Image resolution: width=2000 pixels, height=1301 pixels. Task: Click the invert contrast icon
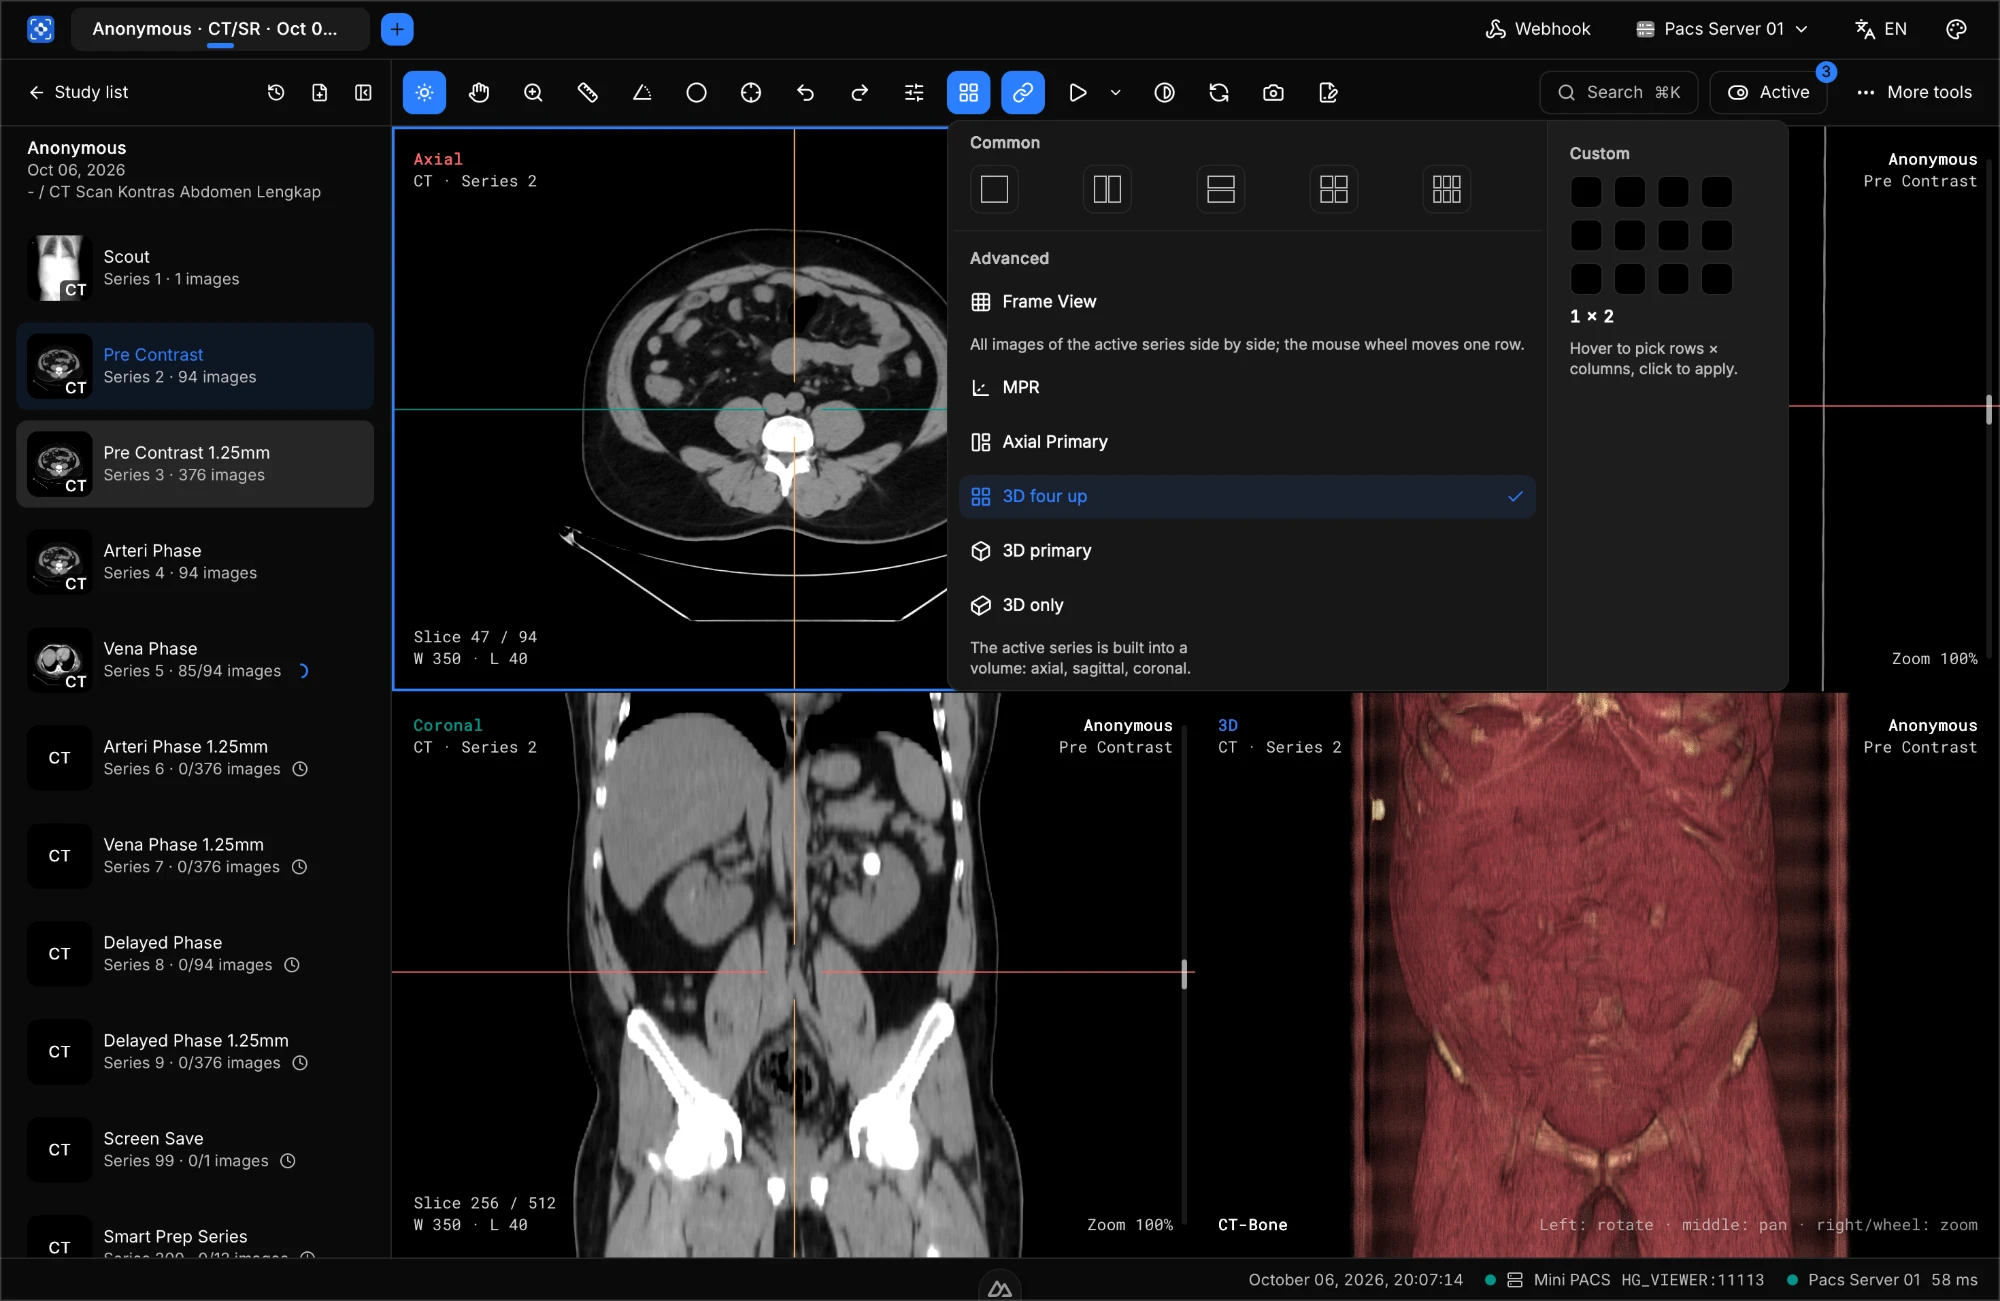coord(1164,93)
